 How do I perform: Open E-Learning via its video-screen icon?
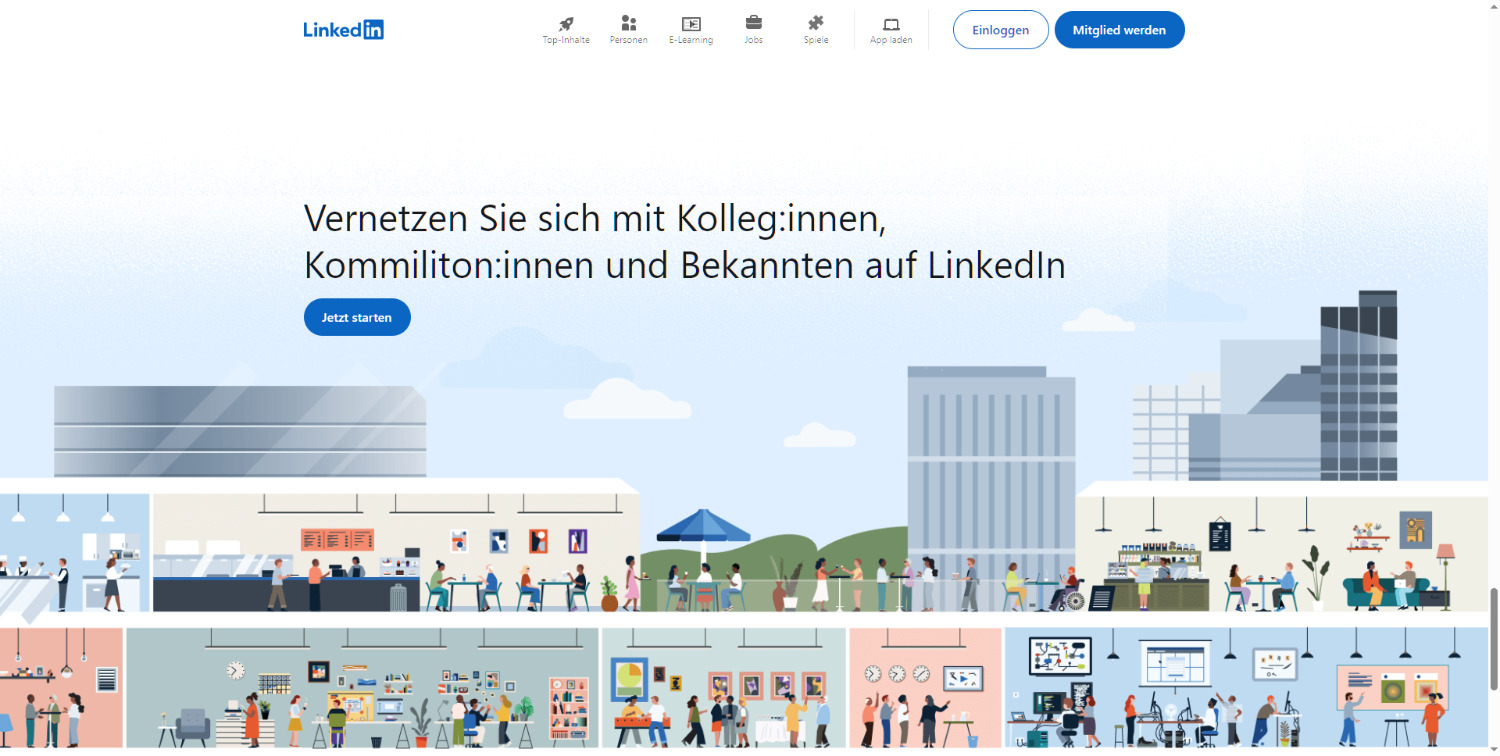[x=690, y=22]
